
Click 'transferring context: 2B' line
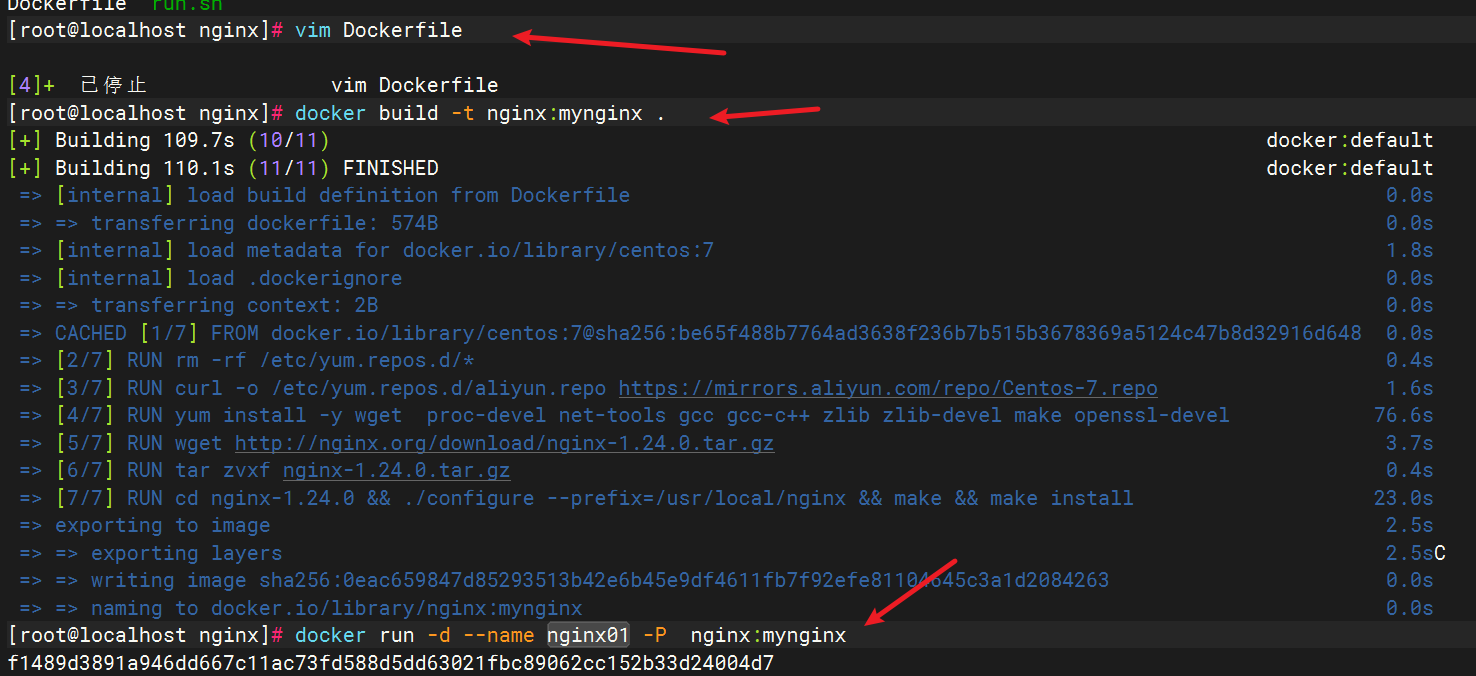coord(198,305)
